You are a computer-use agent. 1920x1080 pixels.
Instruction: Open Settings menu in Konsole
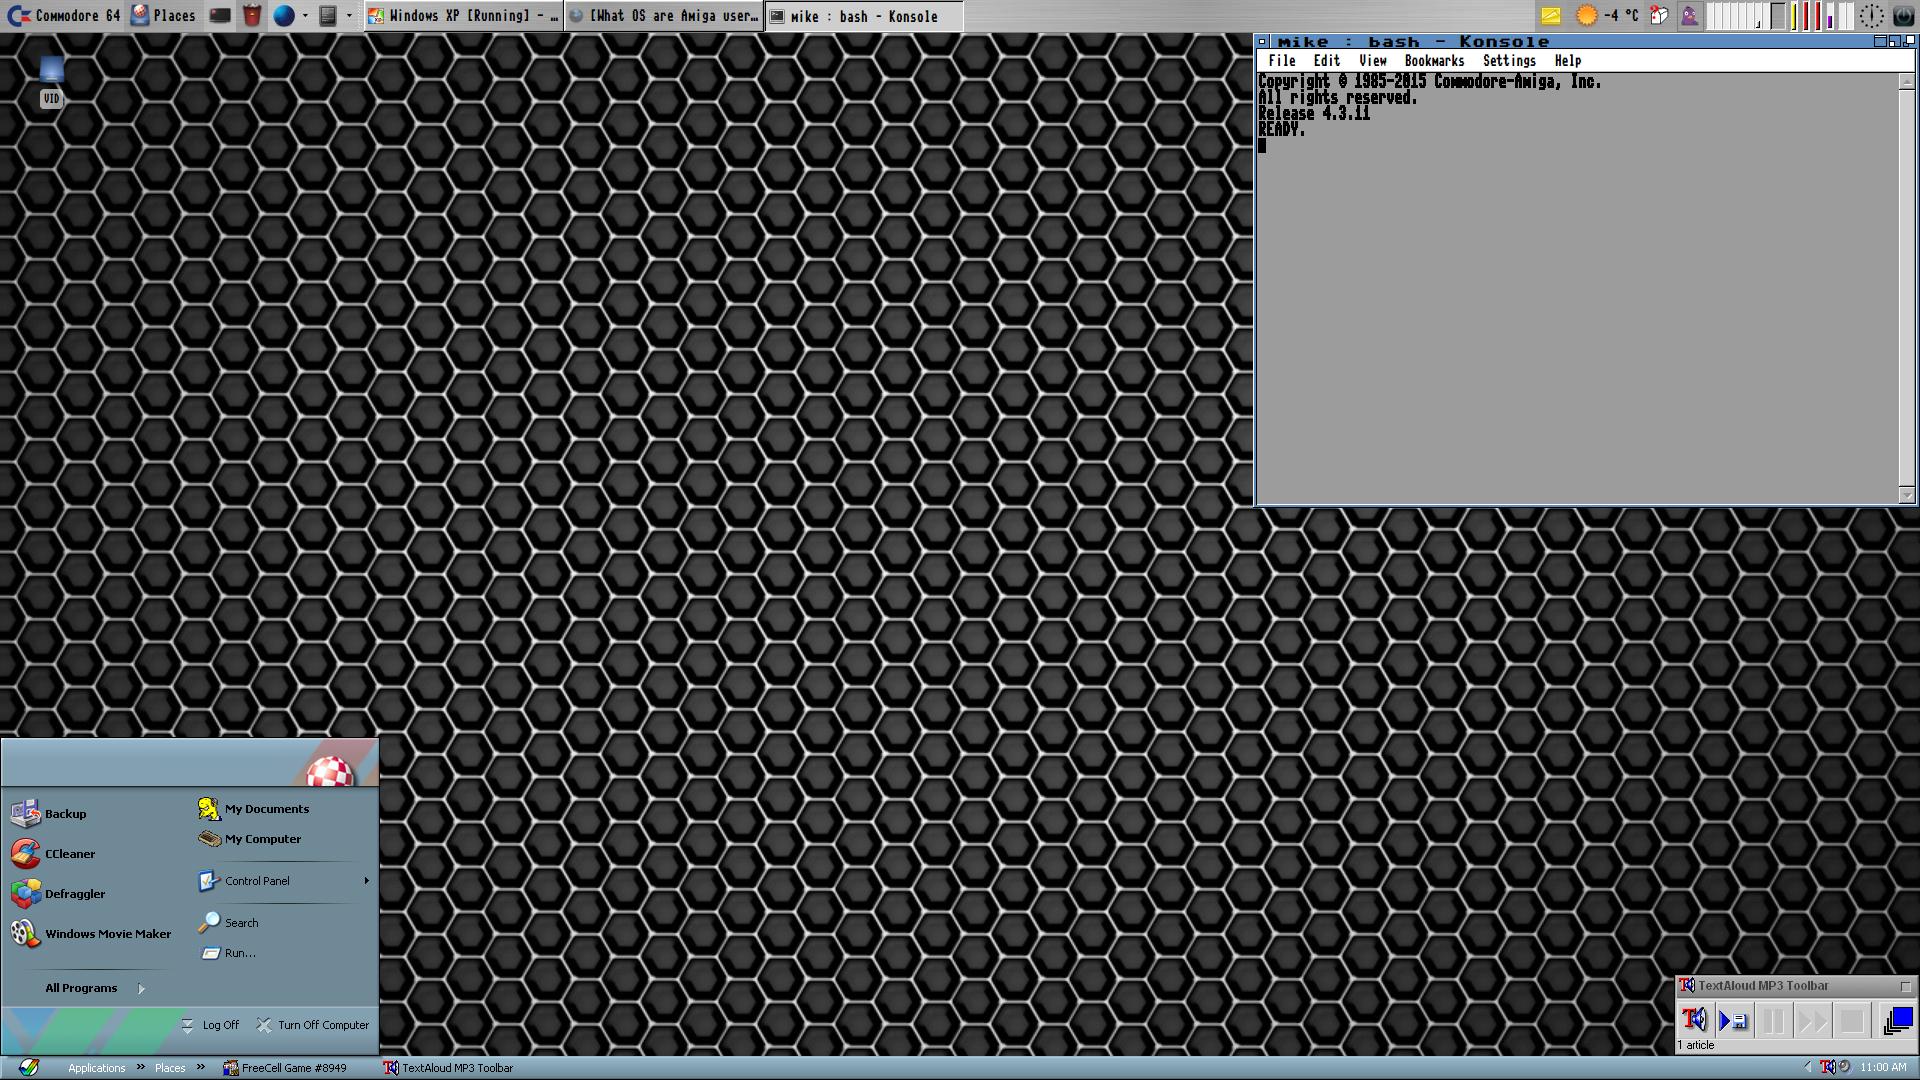[1509, 61]
